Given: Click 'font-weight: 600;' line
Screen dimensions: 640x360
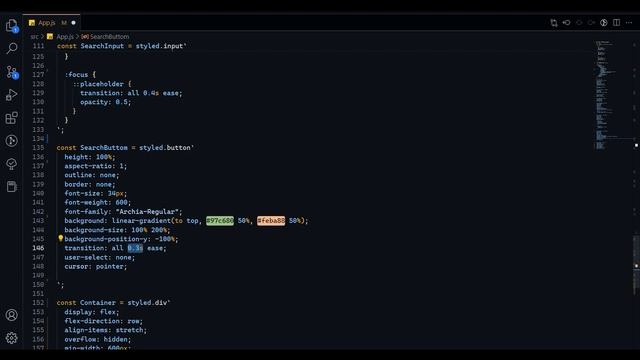Looking at the screenshot, I should pyautogui.click(x=98, y=202).
